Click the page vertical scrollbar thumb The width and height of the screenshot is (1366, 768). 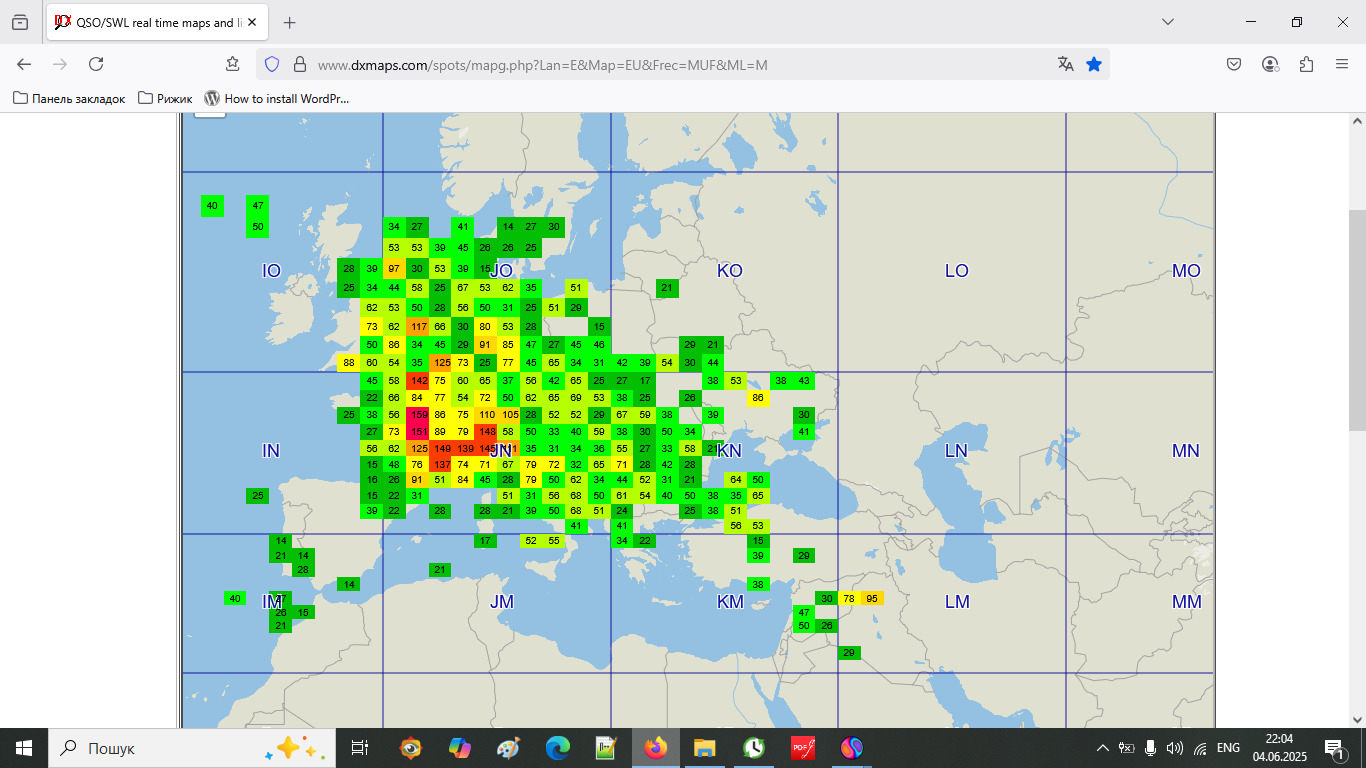(x=1357, y=320)
